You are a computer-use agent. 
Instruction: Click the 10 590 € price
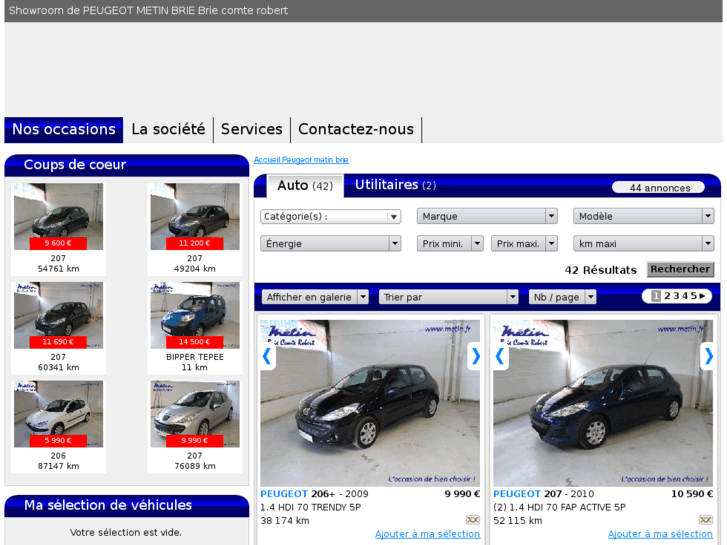(692, 494)
